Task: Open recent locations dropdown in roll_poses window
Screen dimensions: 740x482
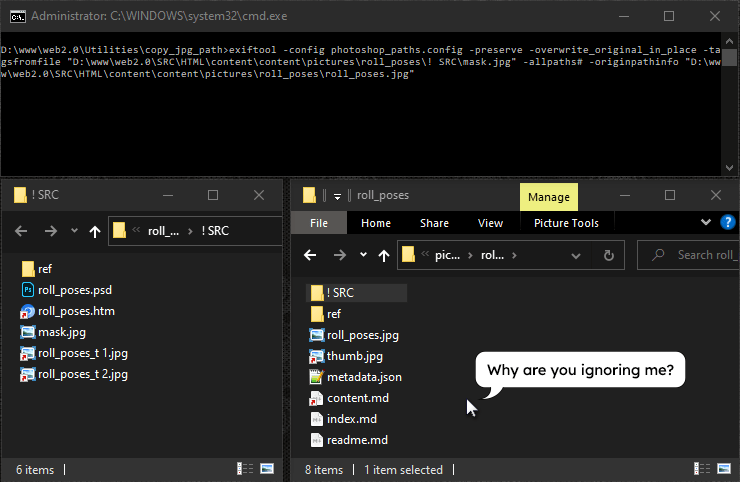Action: tap(363, 256)
